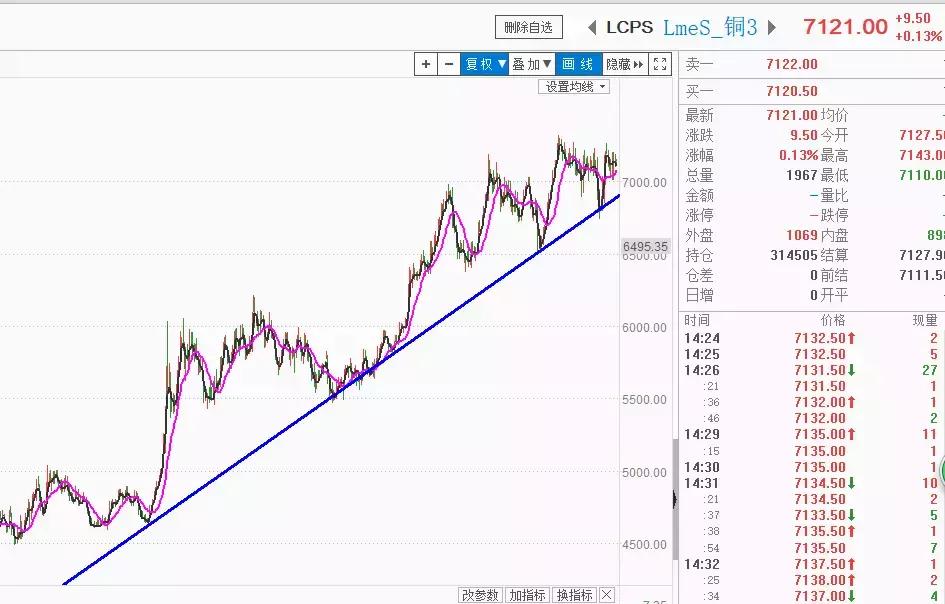Screen dimensions: 945x604
Task: Click the LmeS_铜3 contract name
Action: click(x=710, y=27)
